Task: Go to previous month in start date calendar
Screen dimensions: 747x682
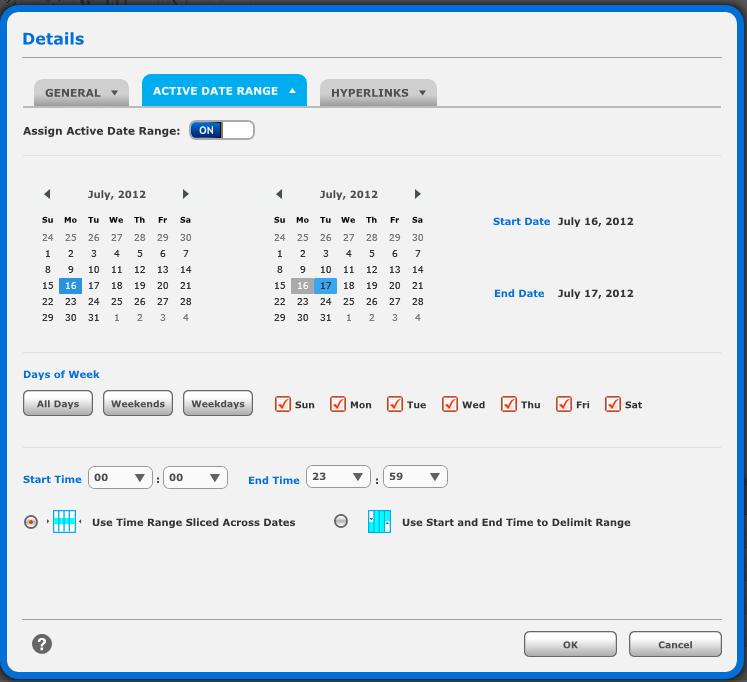Action: 47,194
